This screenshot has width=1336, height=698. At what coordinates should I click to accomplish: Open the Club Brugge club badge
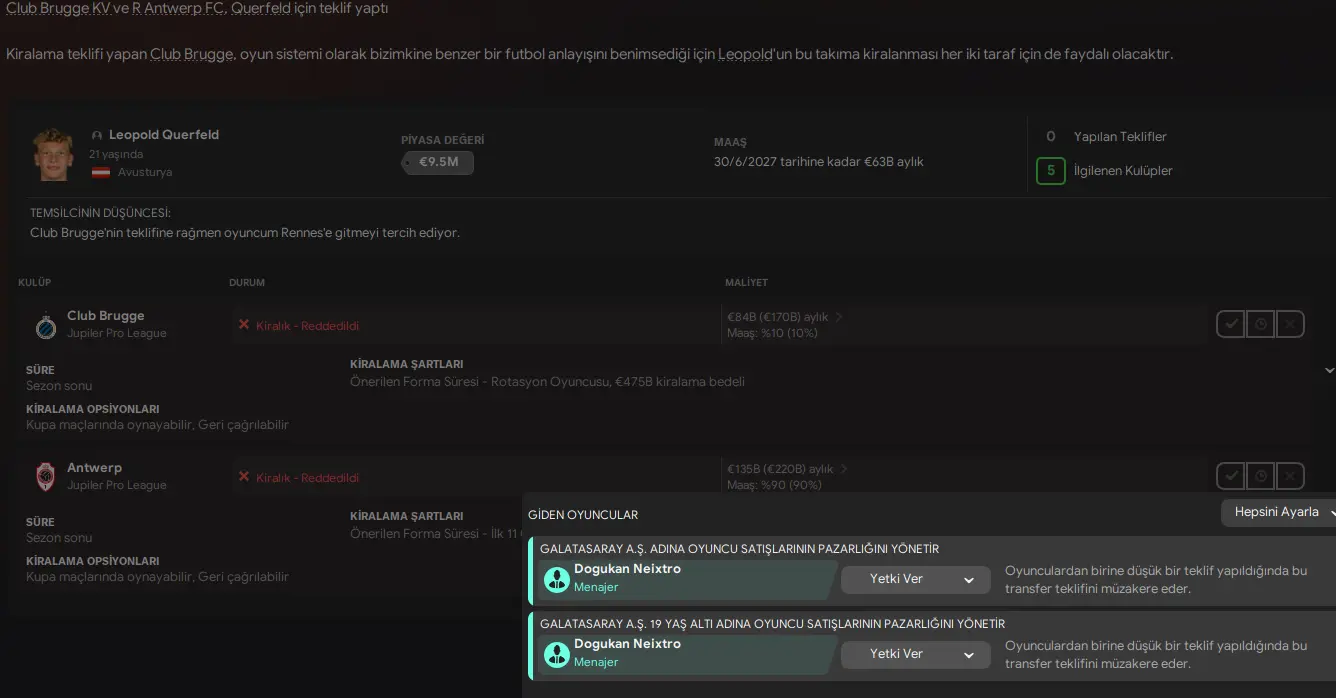pyautogui.click(x=45, y=325)
